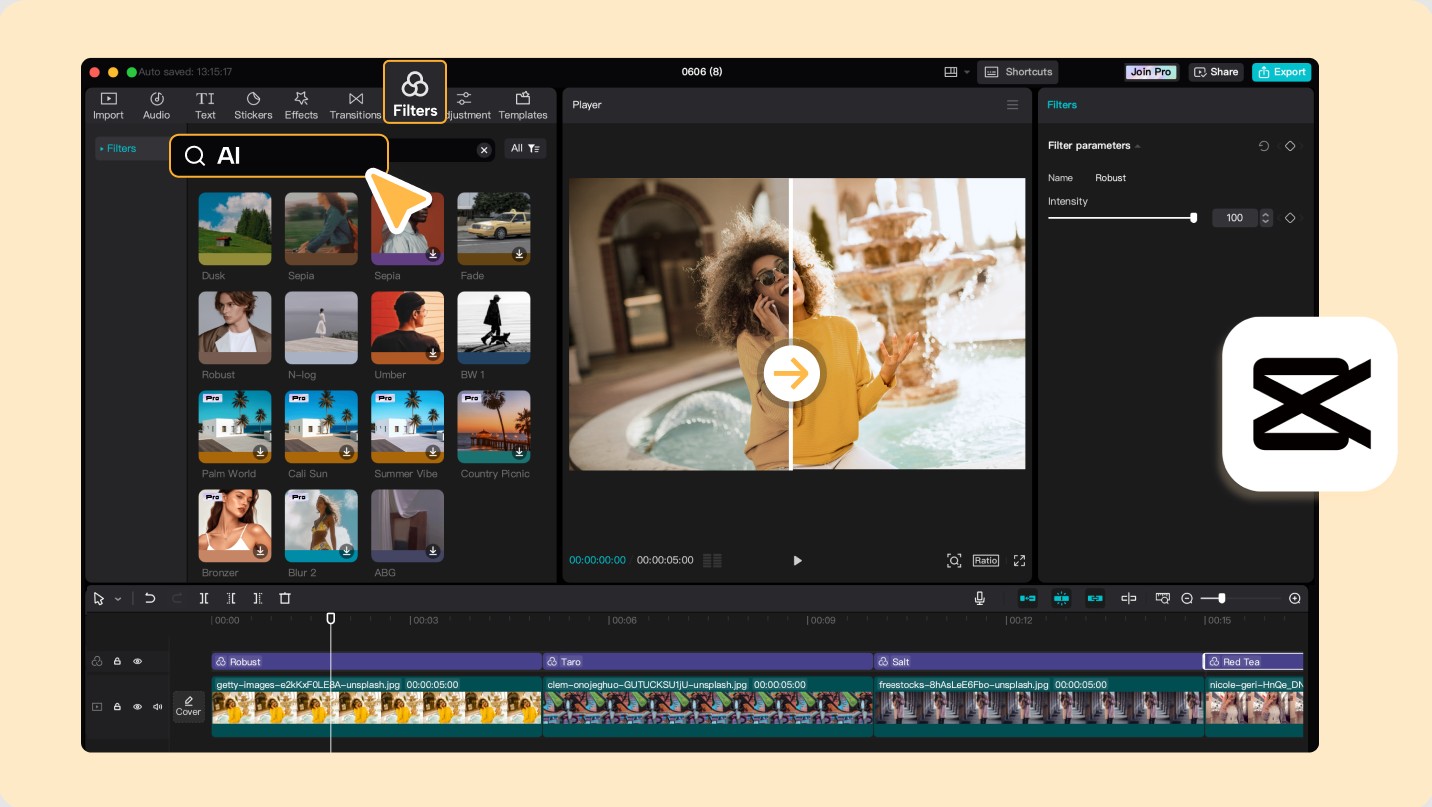Mute the main video track audio
Screen dimensions: 1432x807
pyautogui.click(x=157, y=707)
